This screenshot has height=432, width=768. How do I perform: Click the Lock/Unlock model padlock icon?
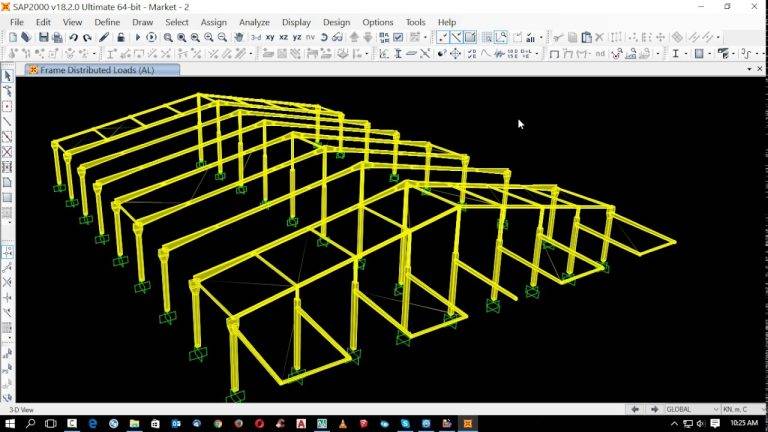pos(120,38)
